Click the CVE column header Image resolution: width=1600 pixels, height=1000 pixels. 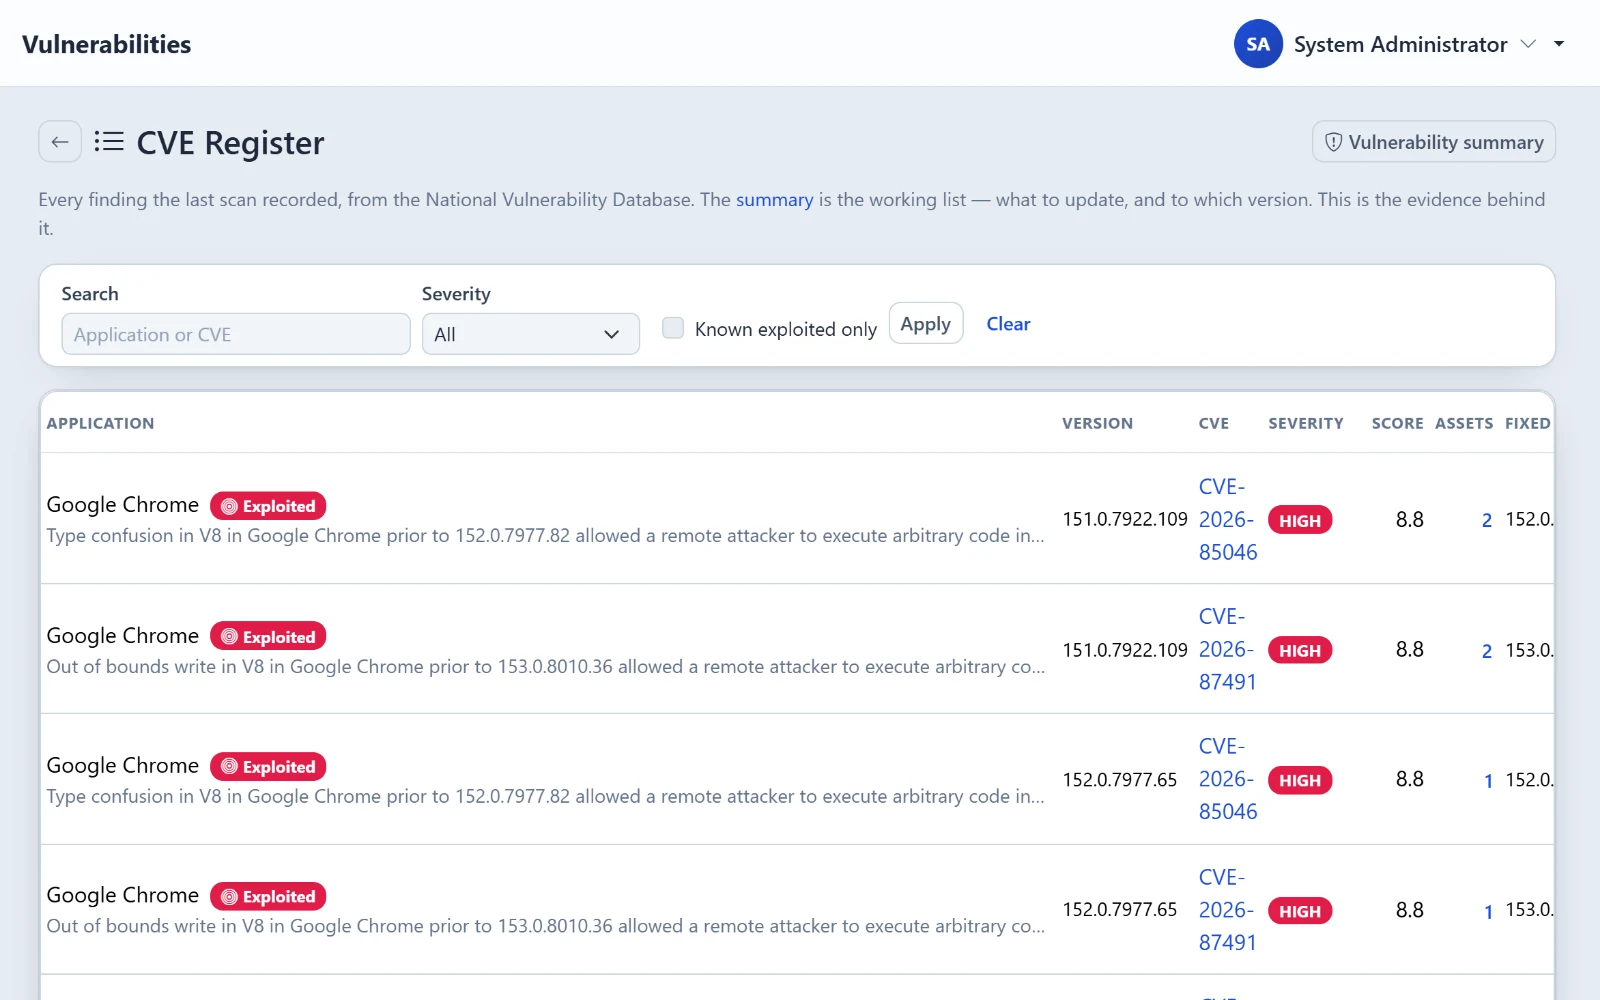1214,423
